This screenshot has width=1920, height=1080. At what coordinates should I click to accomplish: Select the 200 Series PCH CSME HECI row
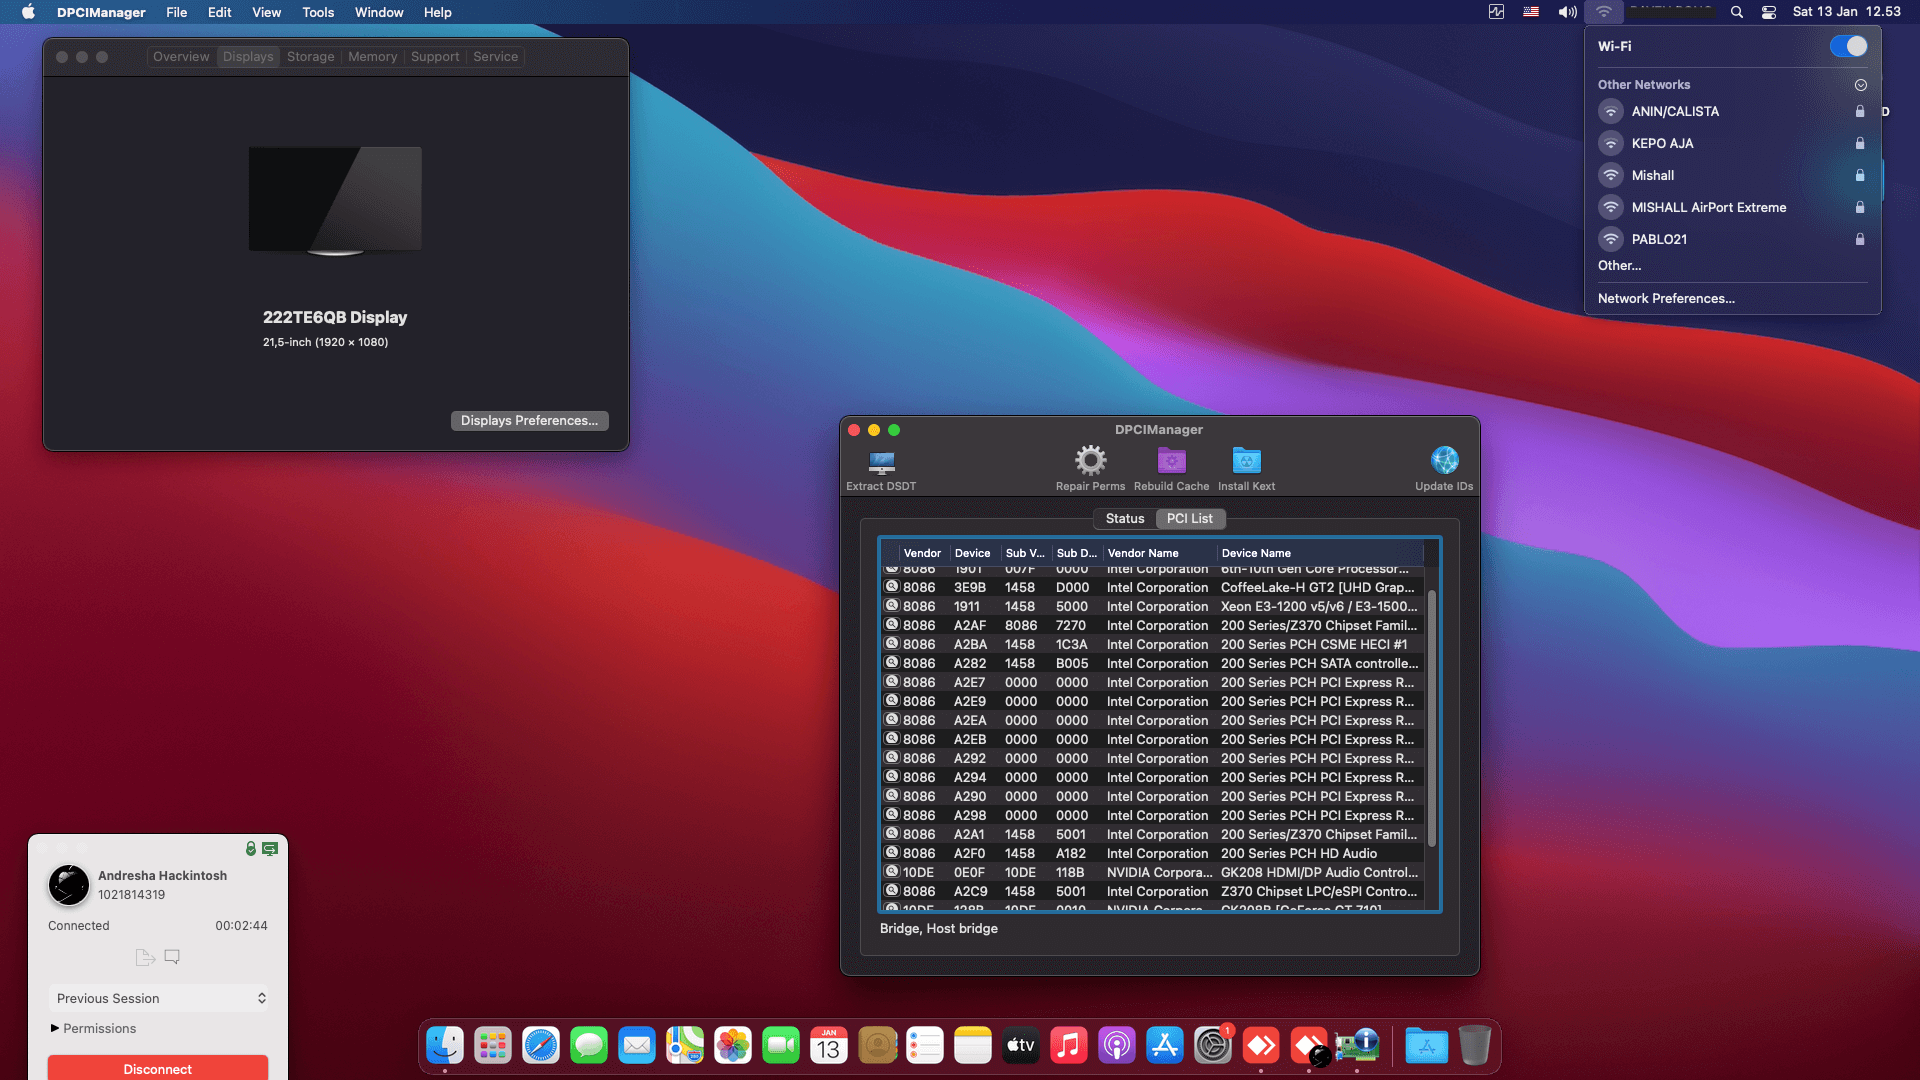coord(1154,644)
